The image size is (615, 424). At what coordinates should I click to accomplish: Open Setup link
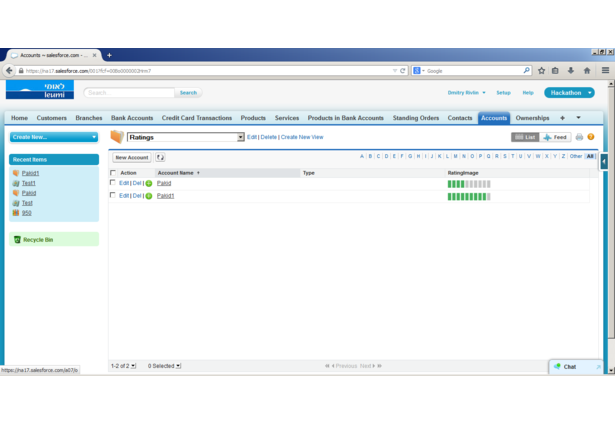coord(503,93)
